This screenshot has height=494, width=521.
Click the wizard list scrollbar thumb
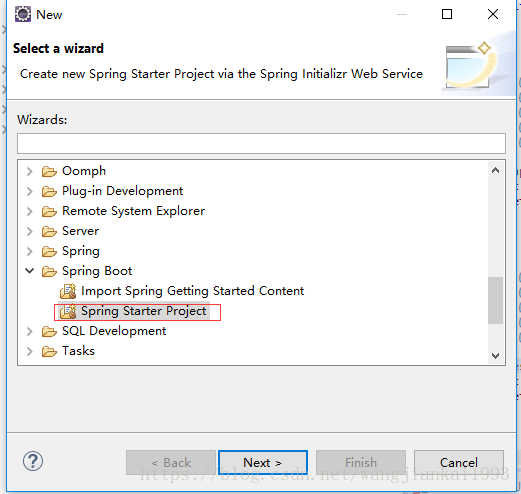coord(495,300)
